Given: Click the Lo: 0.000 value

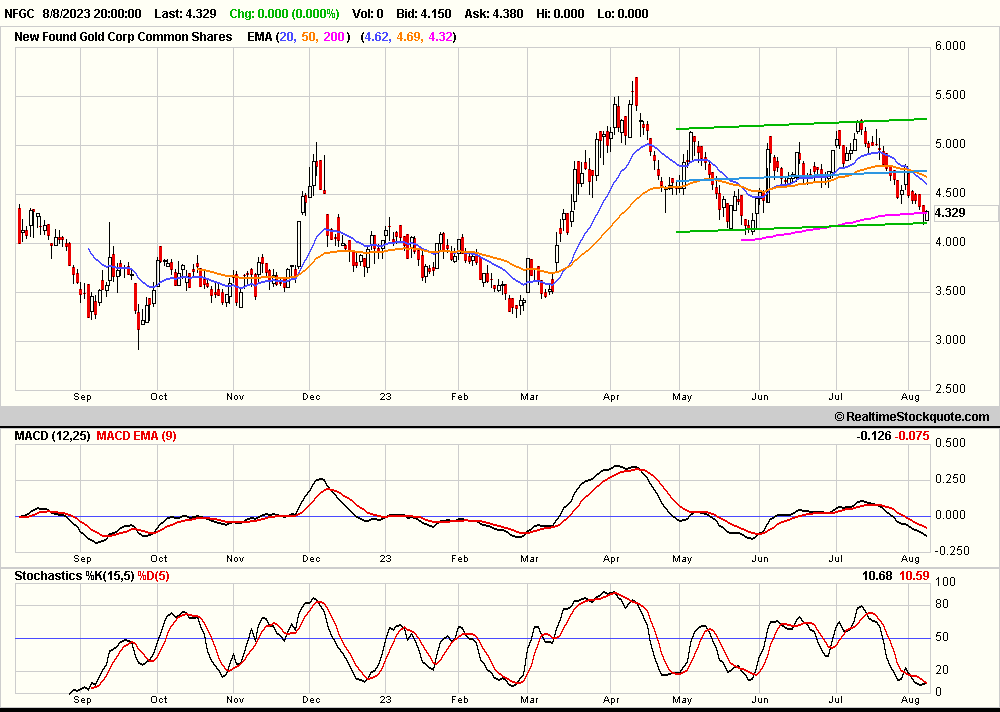Looking at the screenshot, I should pyautogui.click(x=622, y=13).
